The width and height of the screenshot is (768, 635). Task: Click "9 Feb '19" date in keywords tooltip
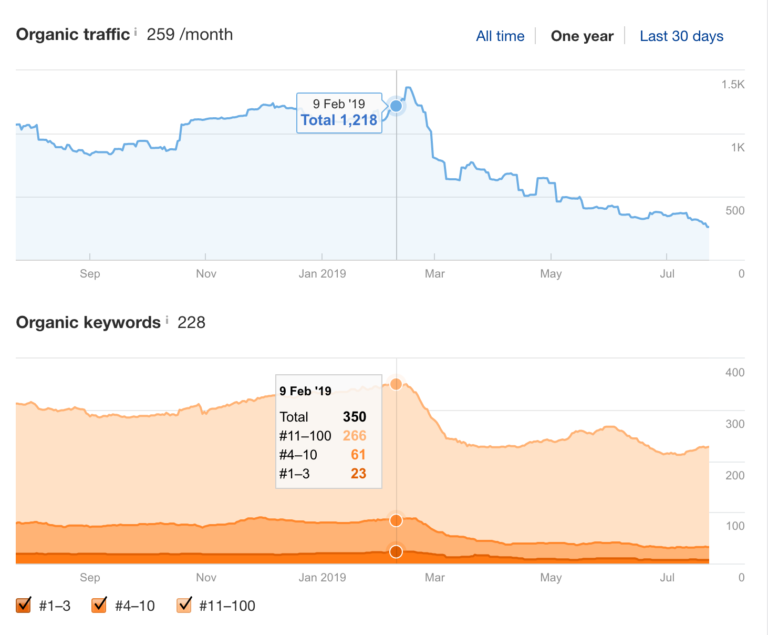(305, 391)
